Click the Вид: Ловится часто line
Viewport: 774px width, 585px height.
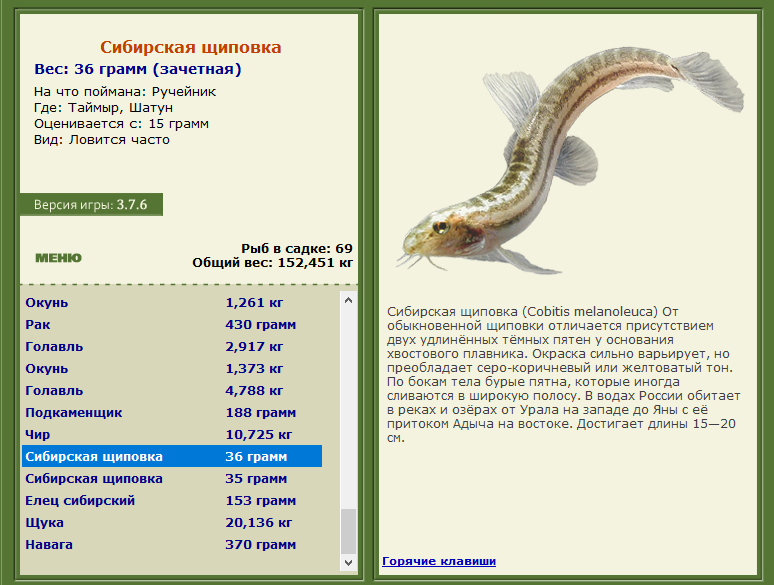click(102, 140)
